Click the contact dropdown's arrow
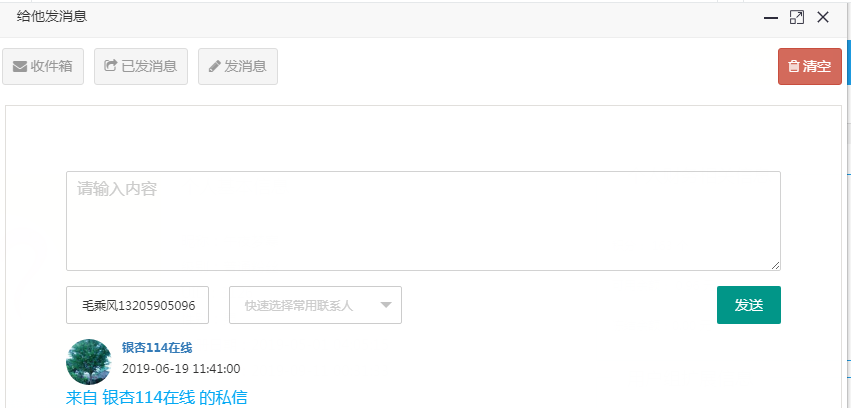Screen dimensions: 851x408 (x=386, y=305)
